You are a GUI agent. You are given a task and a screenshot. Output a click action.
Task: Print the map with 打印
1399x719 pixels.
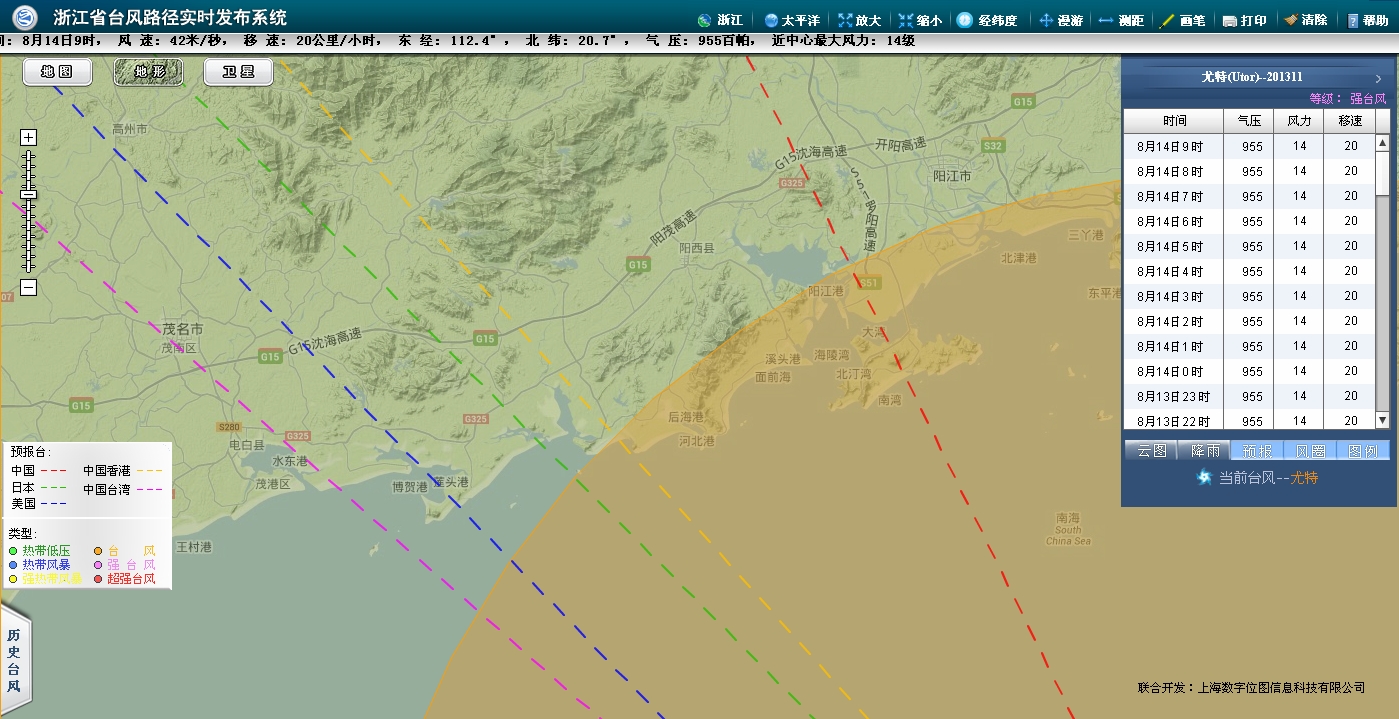click(1244, 20)
